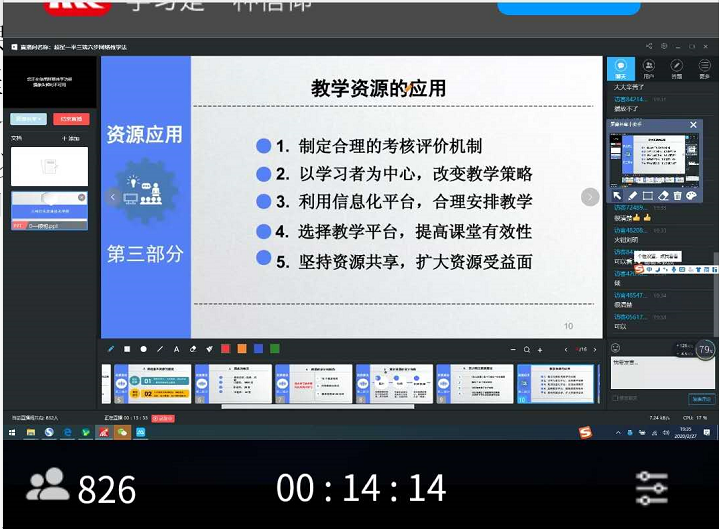719x529 pixels.
Task: Click the Windows Start button
Action: 13,432
